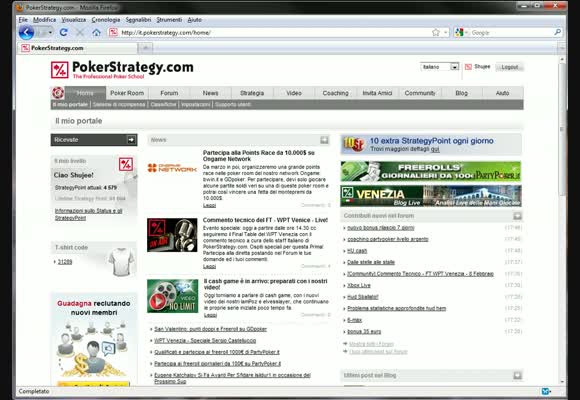Switch to the Strategia navigation tab

[252, 93]
